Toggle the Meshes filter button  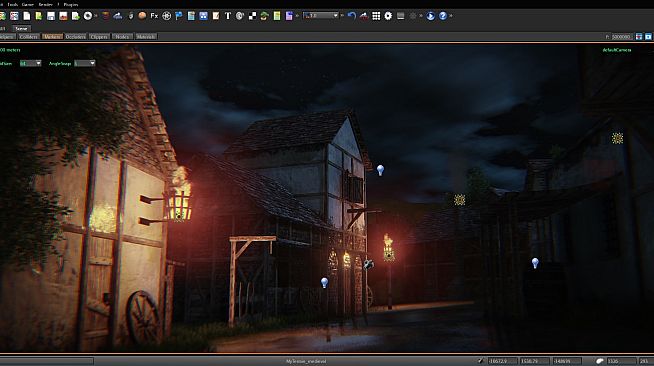[52, 37]
